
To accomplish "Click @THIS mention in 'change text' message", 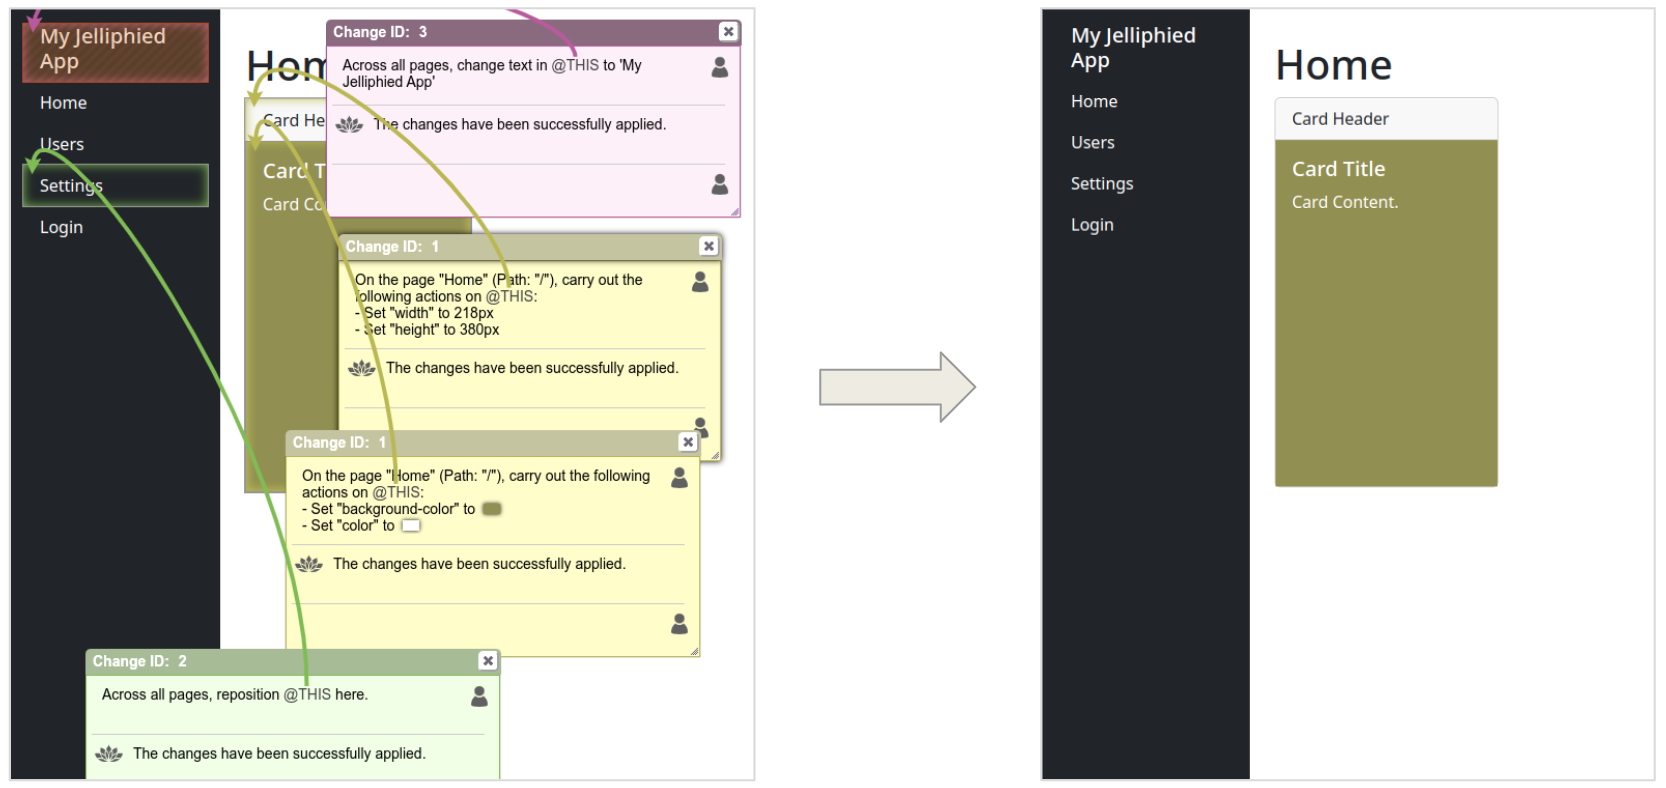I will pos(575,65).
